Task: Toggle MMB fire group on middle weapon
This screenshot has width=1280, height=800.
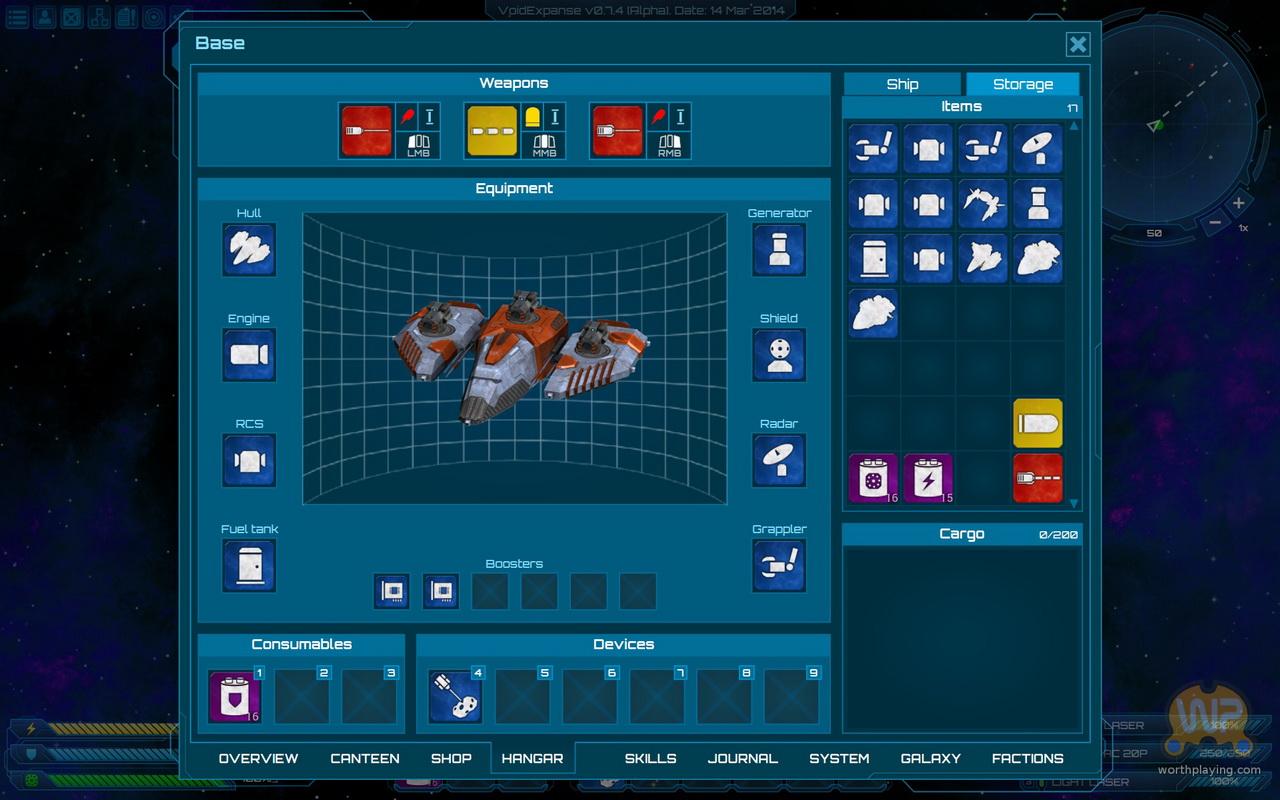Action: [544, 146]
